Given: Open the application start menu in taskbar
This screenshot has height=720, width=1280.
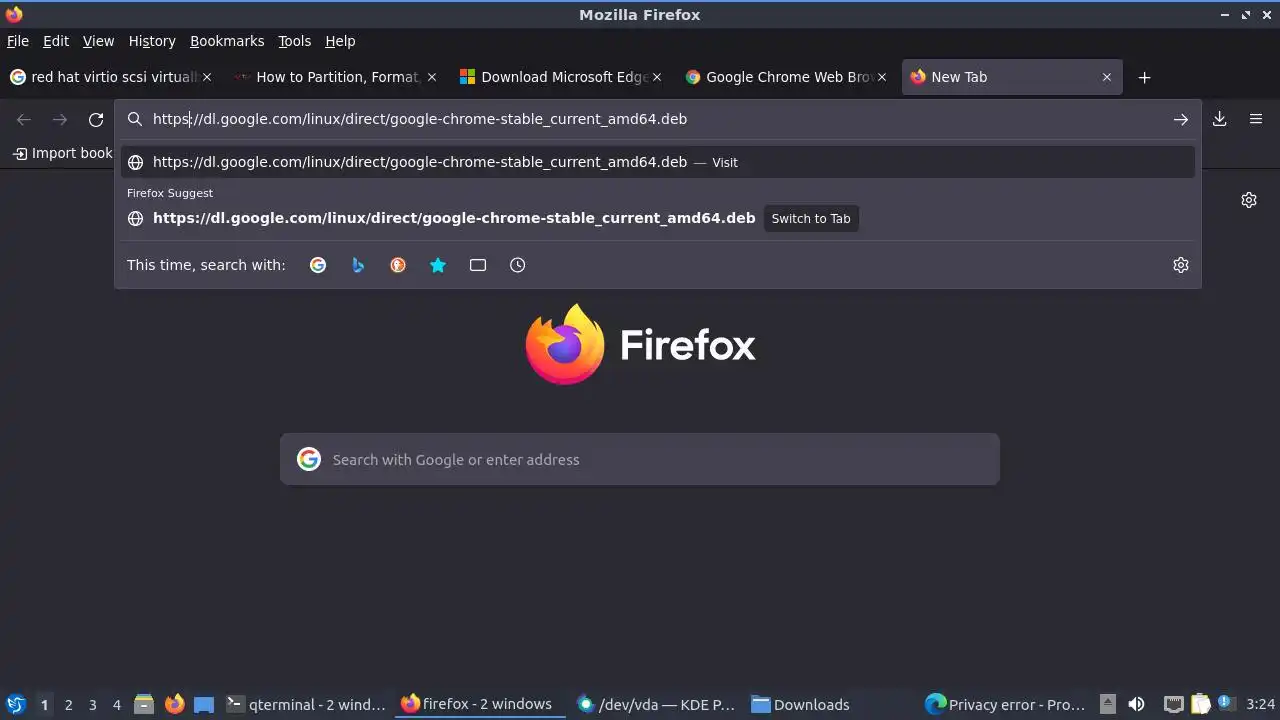Looking at the screenshot, I should tap(15, 704).
